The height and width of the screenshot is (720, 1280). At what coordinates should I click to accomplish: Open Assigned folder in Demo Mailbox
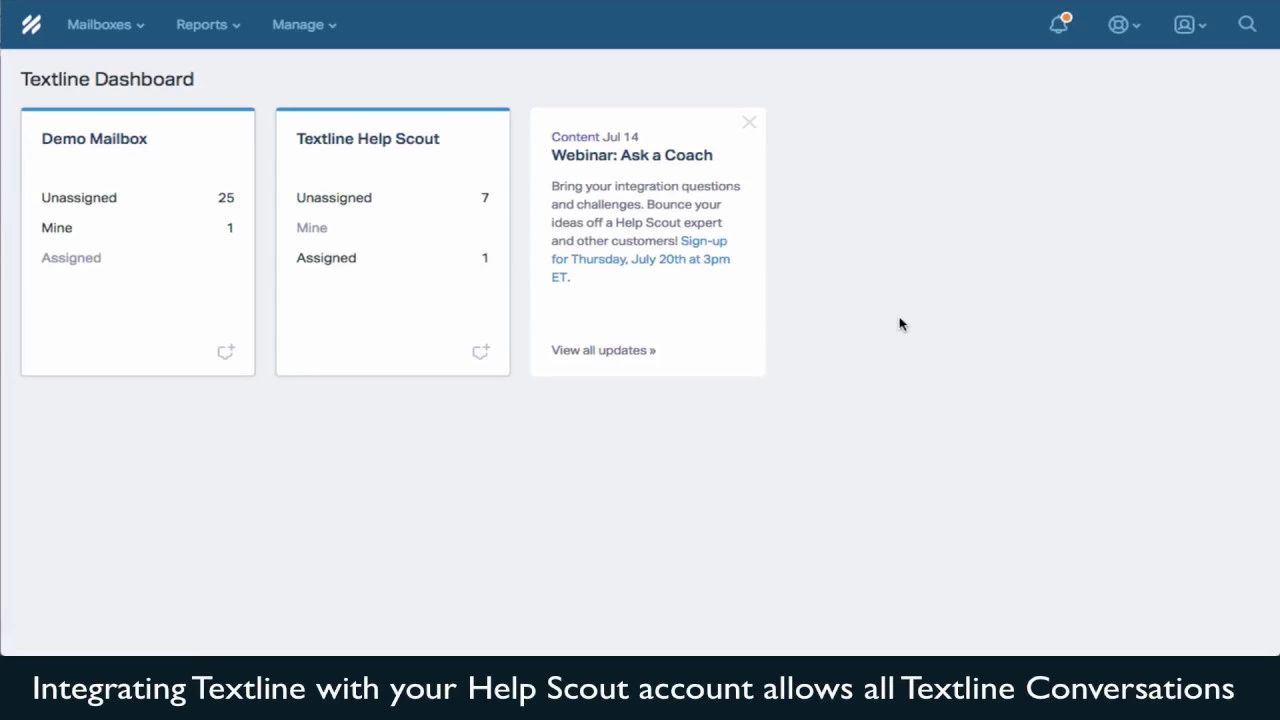tap(71, 258)
